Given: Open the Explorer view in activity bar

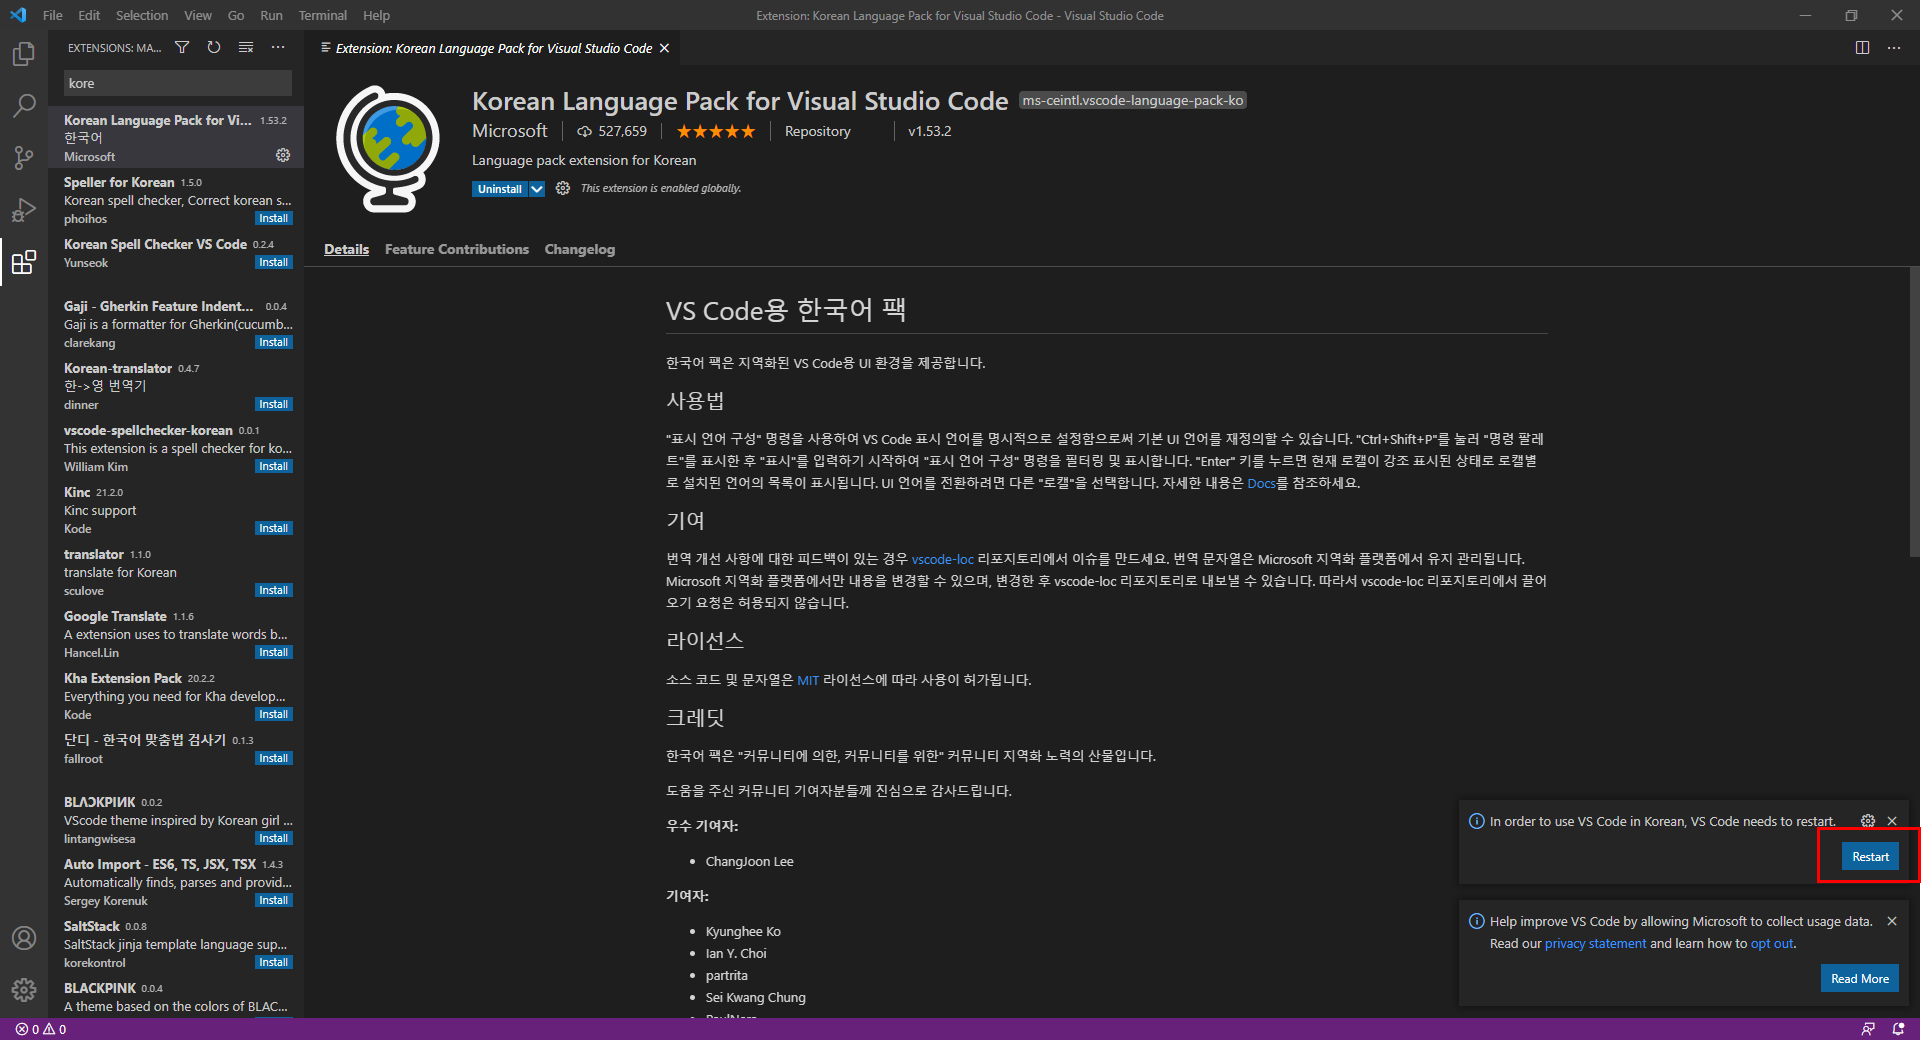Looking at the screenshot, I should [x=24, y=53].
